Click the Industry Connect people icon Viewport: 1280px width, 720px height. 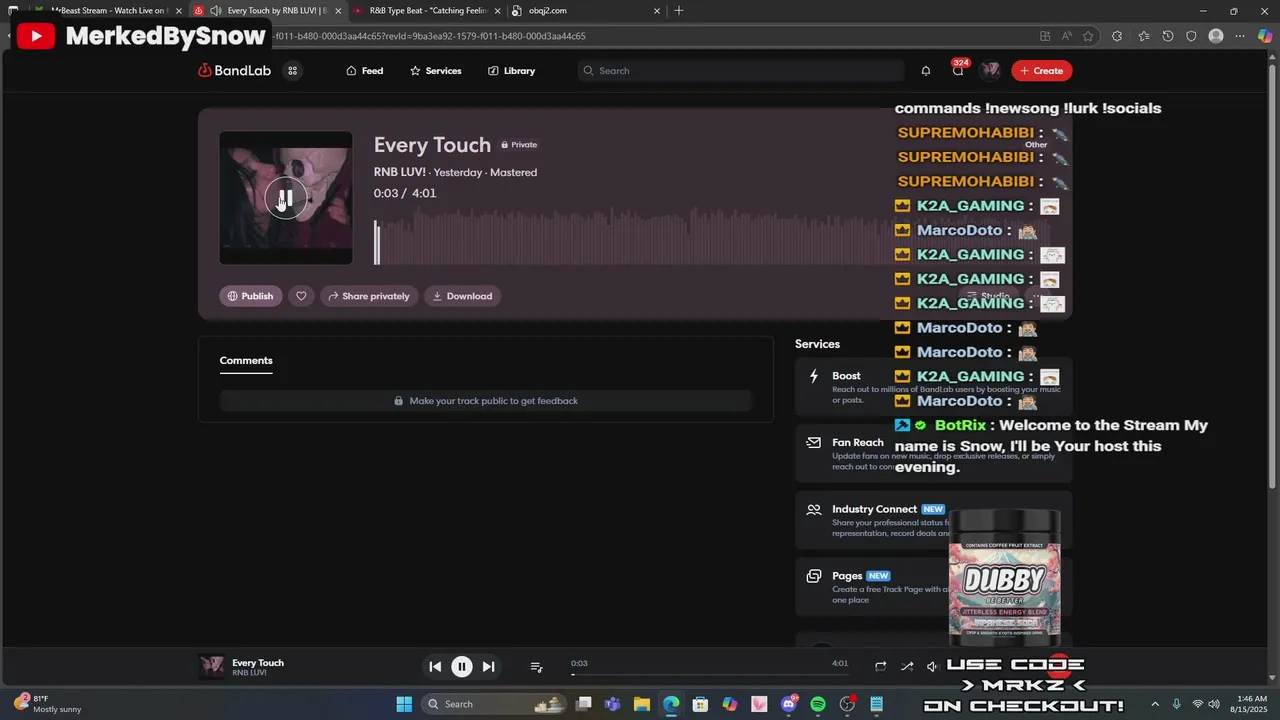pos(814,509)
